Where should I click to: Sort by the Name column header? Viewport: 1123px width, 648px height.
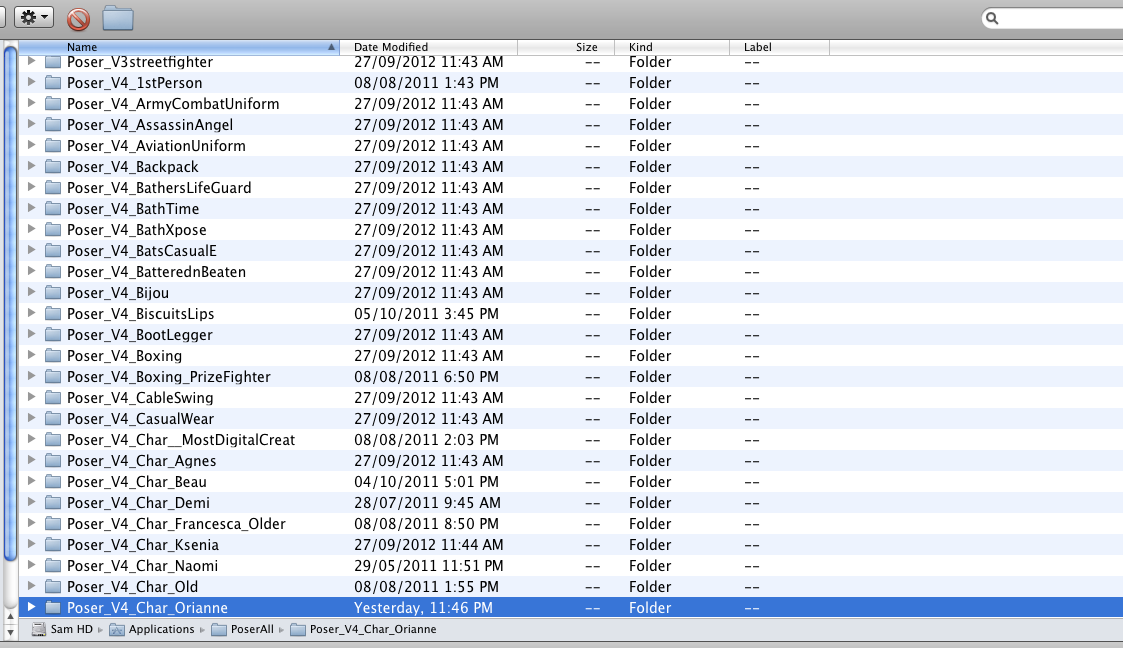pos(178,47)
